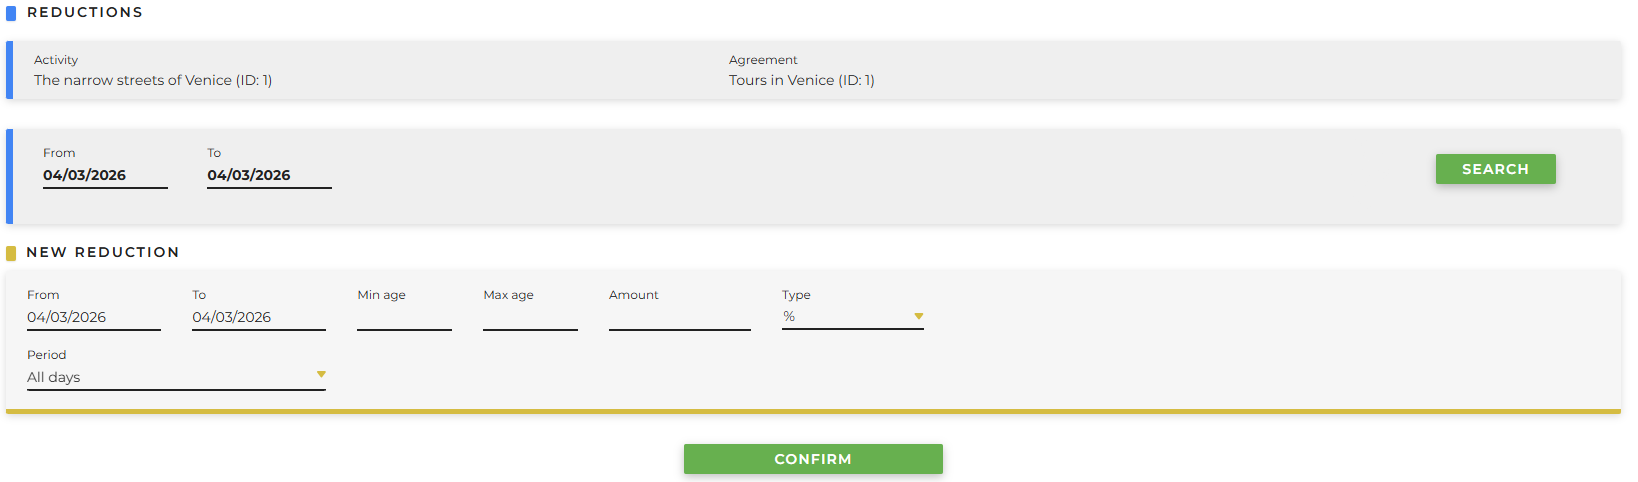Image resolution: width=1638 pixels, height=482 pixels.
Task: Focus the Min age input
Action: click(x=404, y=317)
